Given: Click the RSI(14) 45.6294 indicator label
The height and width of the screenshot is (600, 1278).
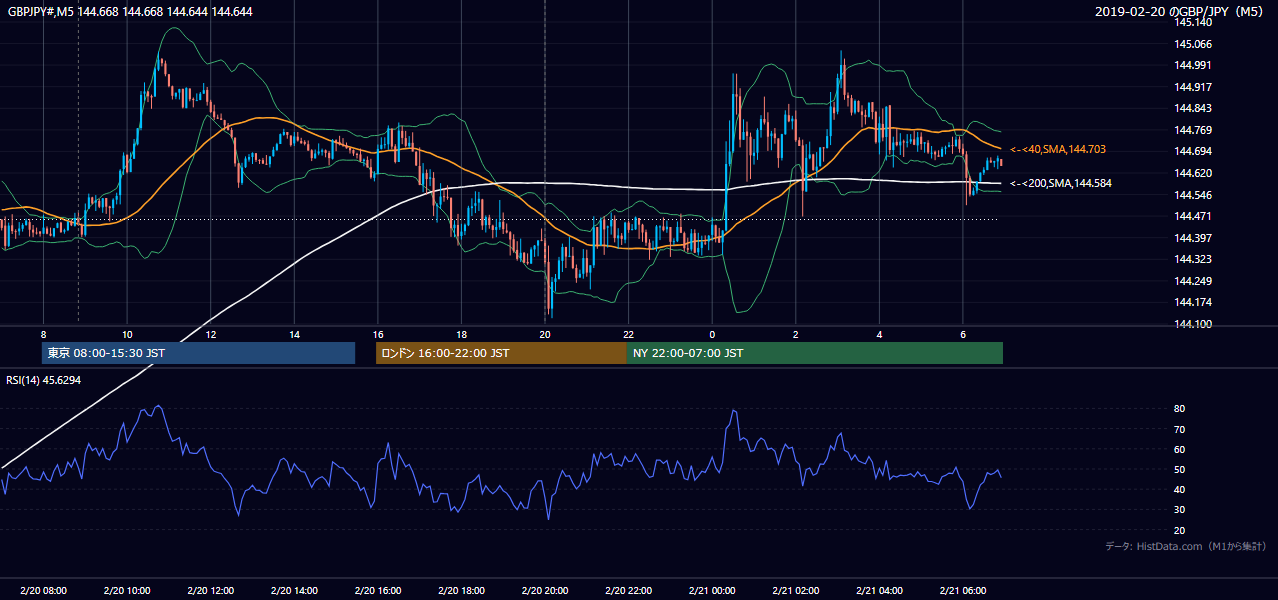Looking at the screenshot, I should click(44, 380).
